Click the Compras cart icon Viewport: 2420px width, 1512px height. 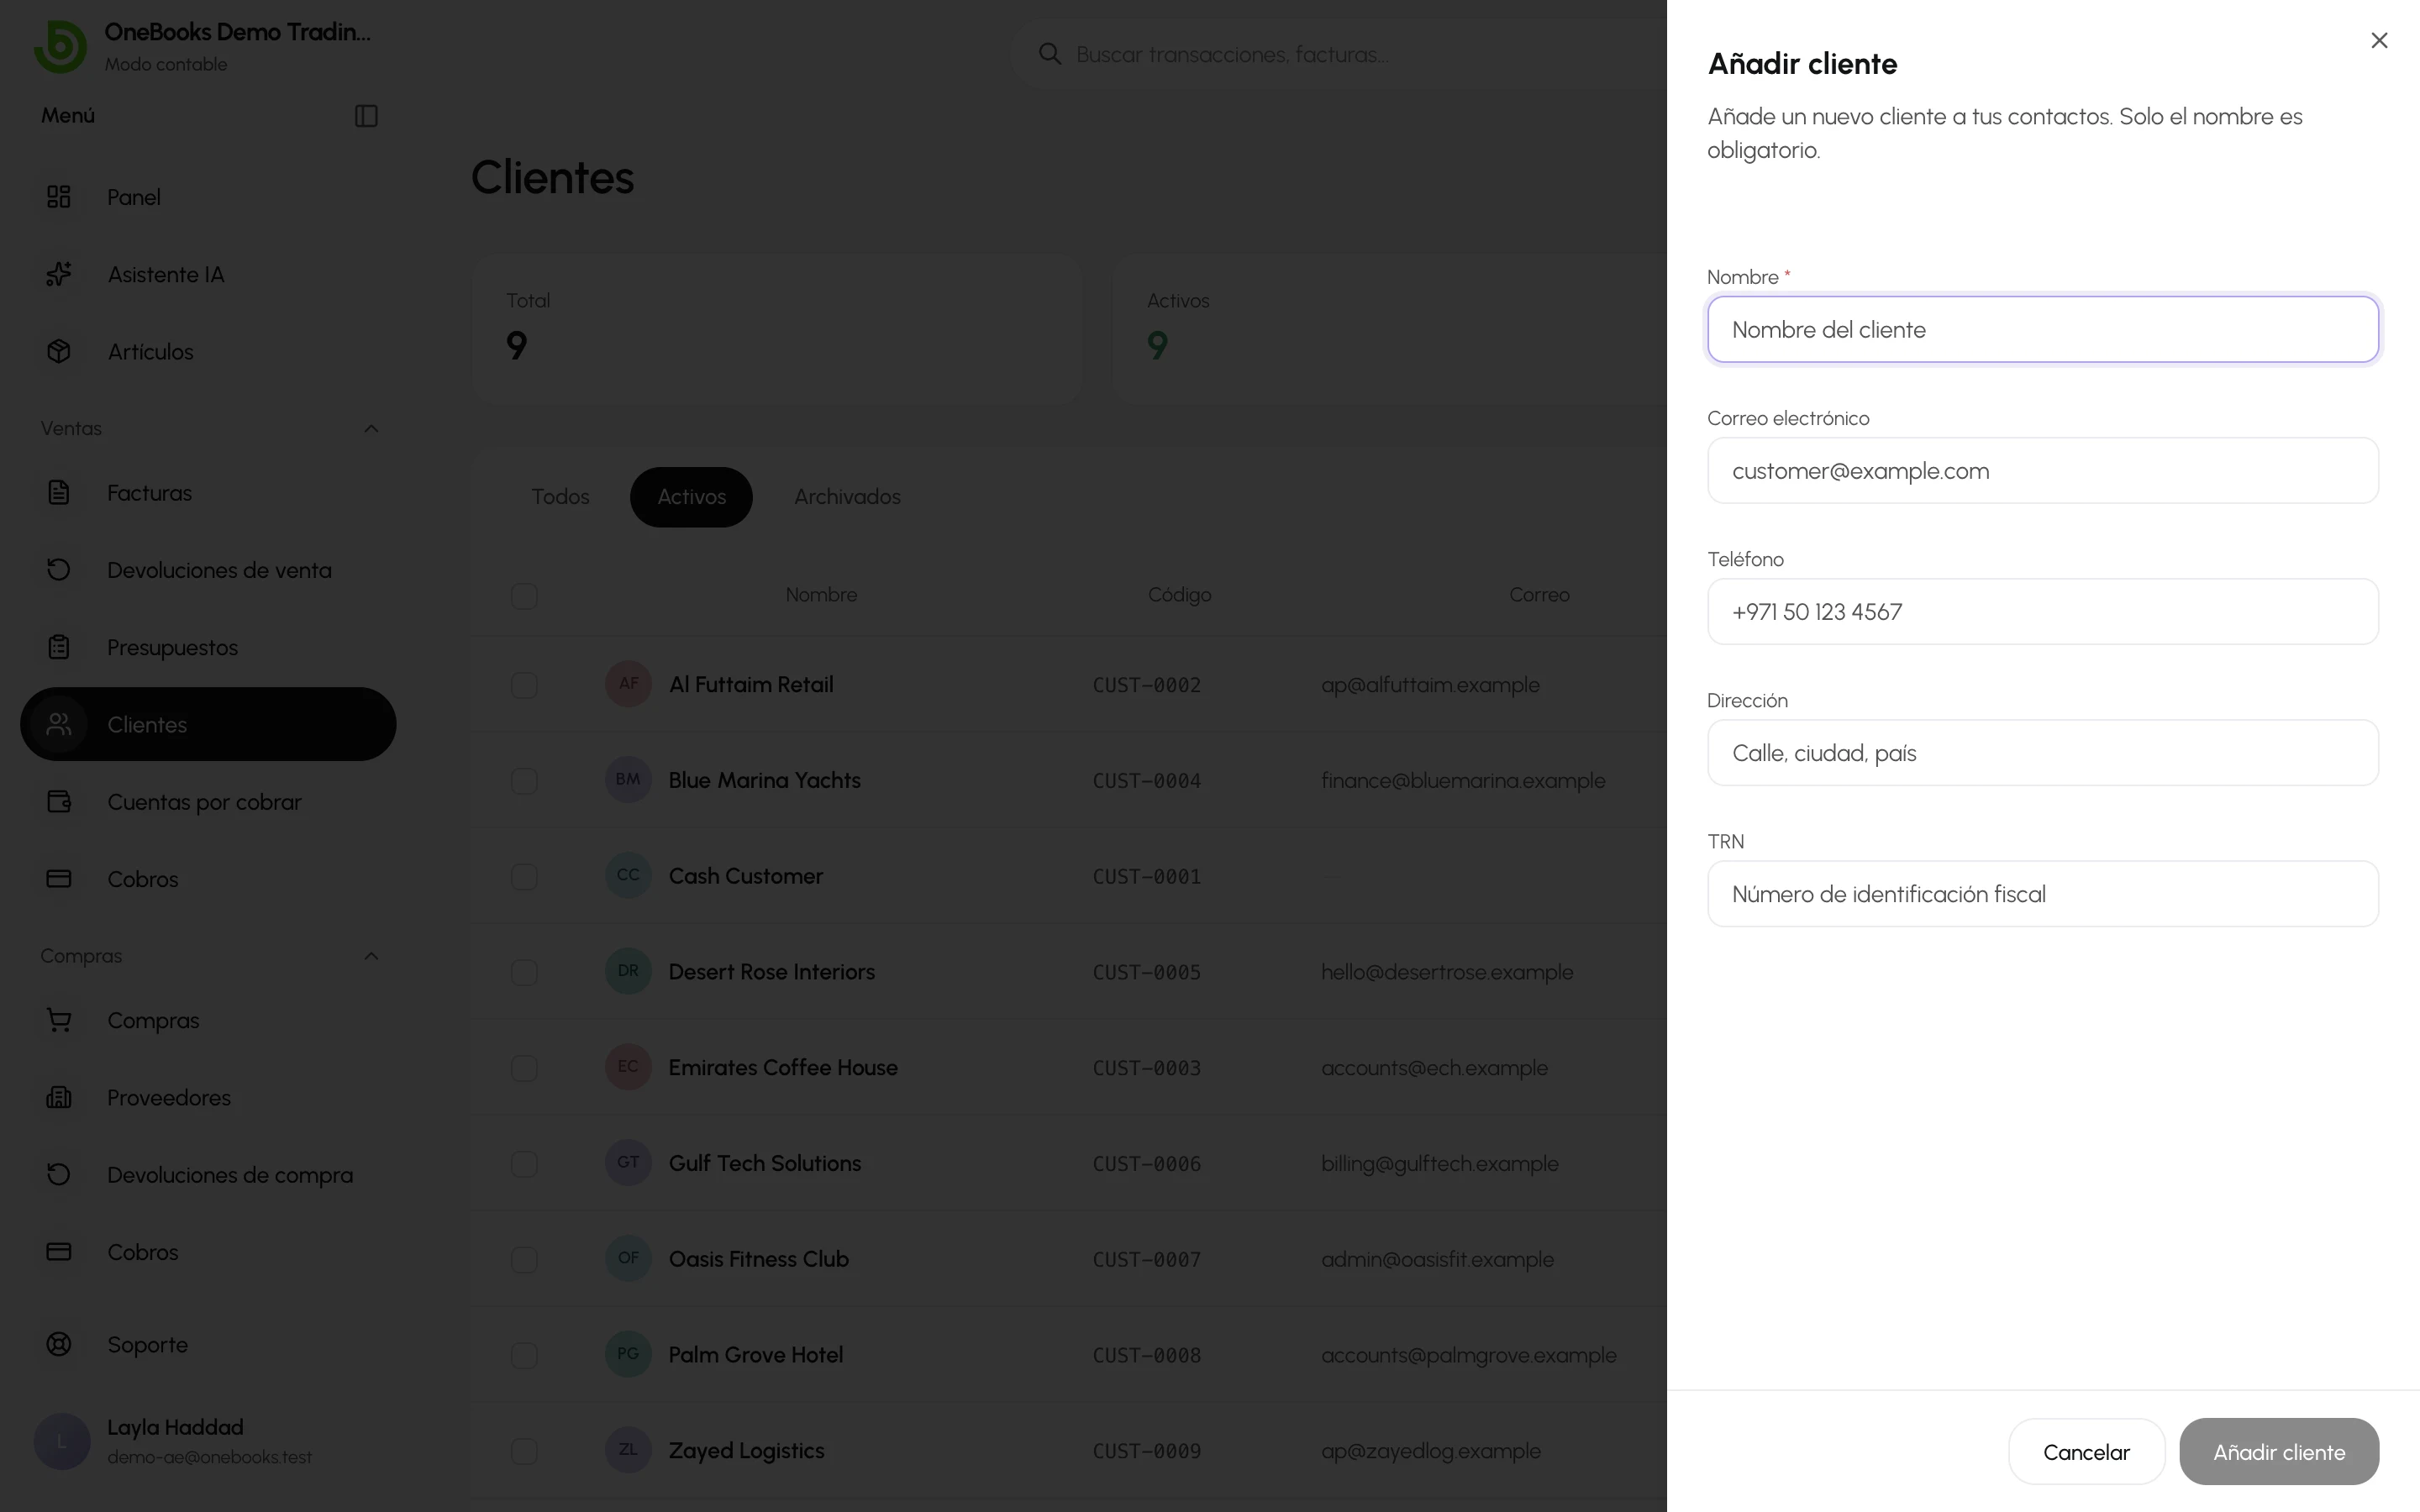tap(59, 1020)
